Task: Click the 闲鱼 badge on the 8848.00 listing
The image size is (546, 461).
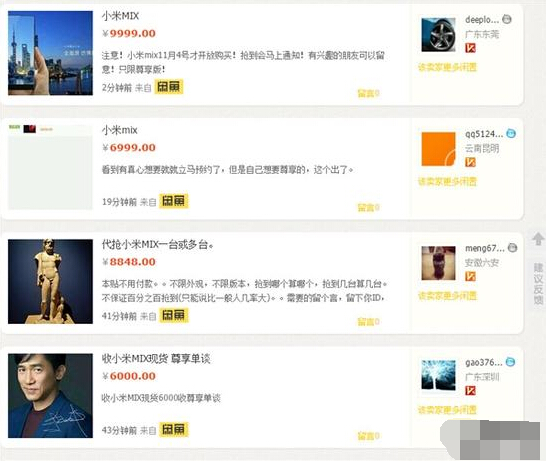Action: point(174,315)
